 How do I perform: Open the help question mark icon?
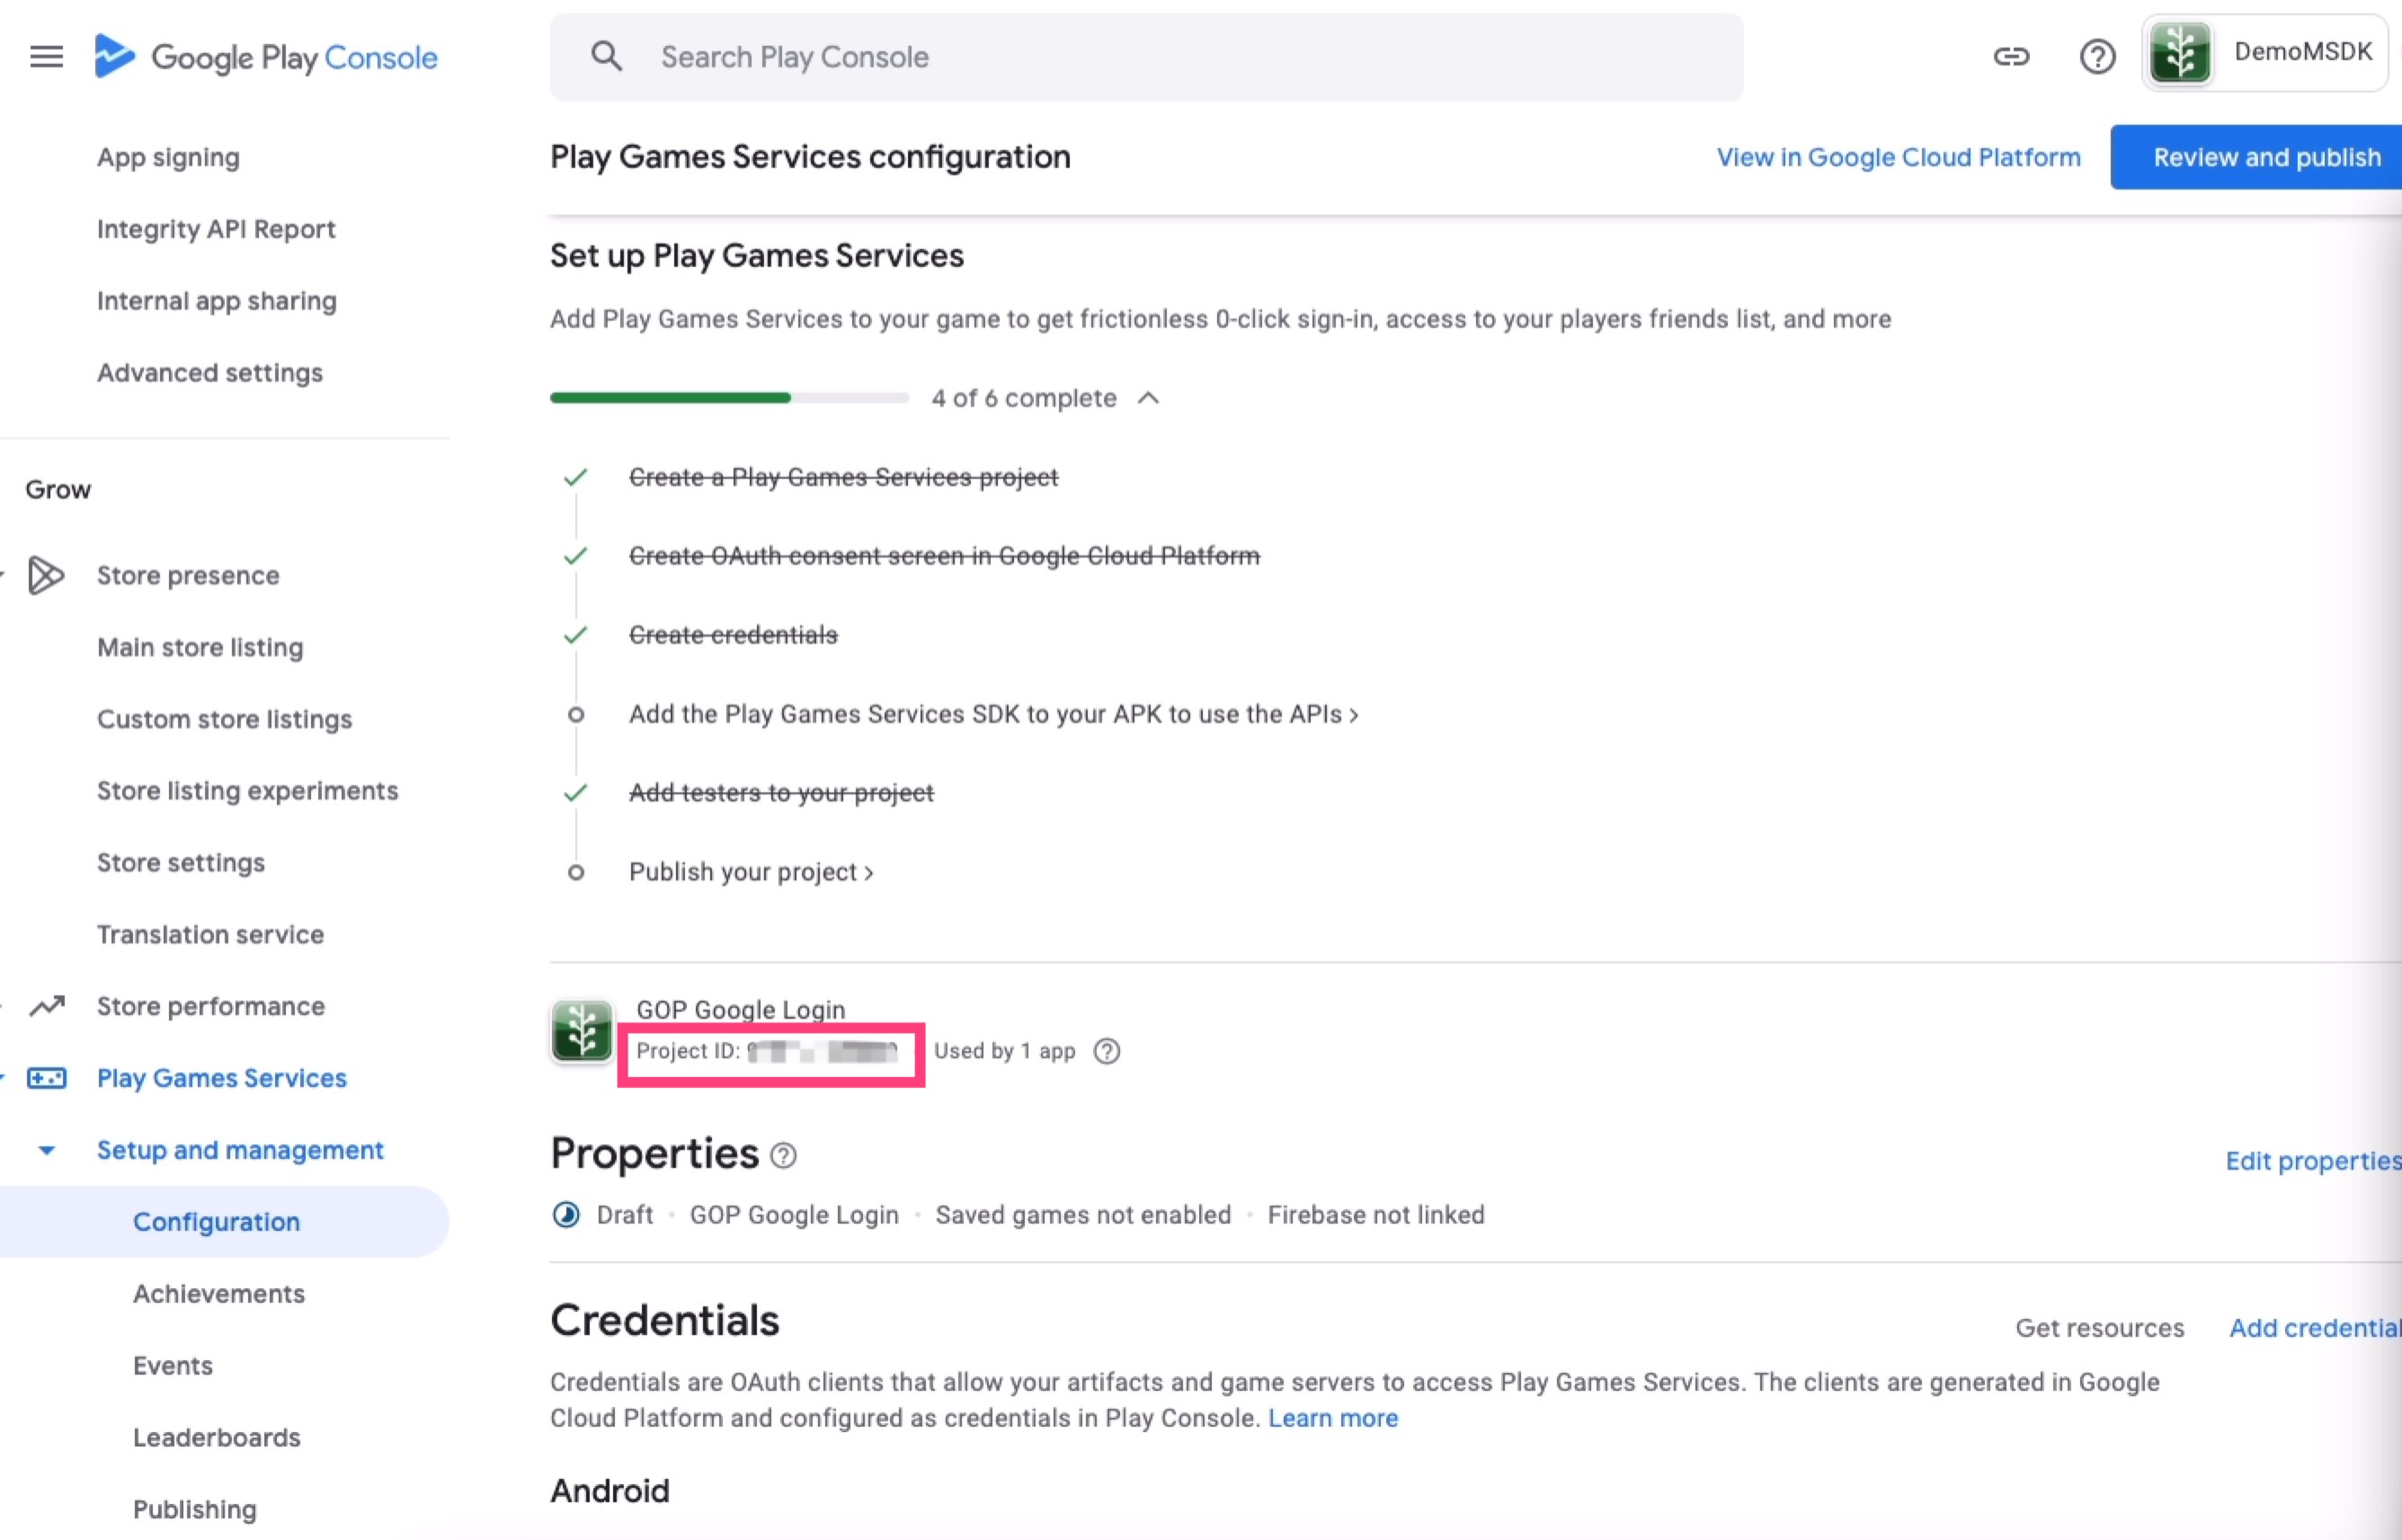click(2097, 56)
